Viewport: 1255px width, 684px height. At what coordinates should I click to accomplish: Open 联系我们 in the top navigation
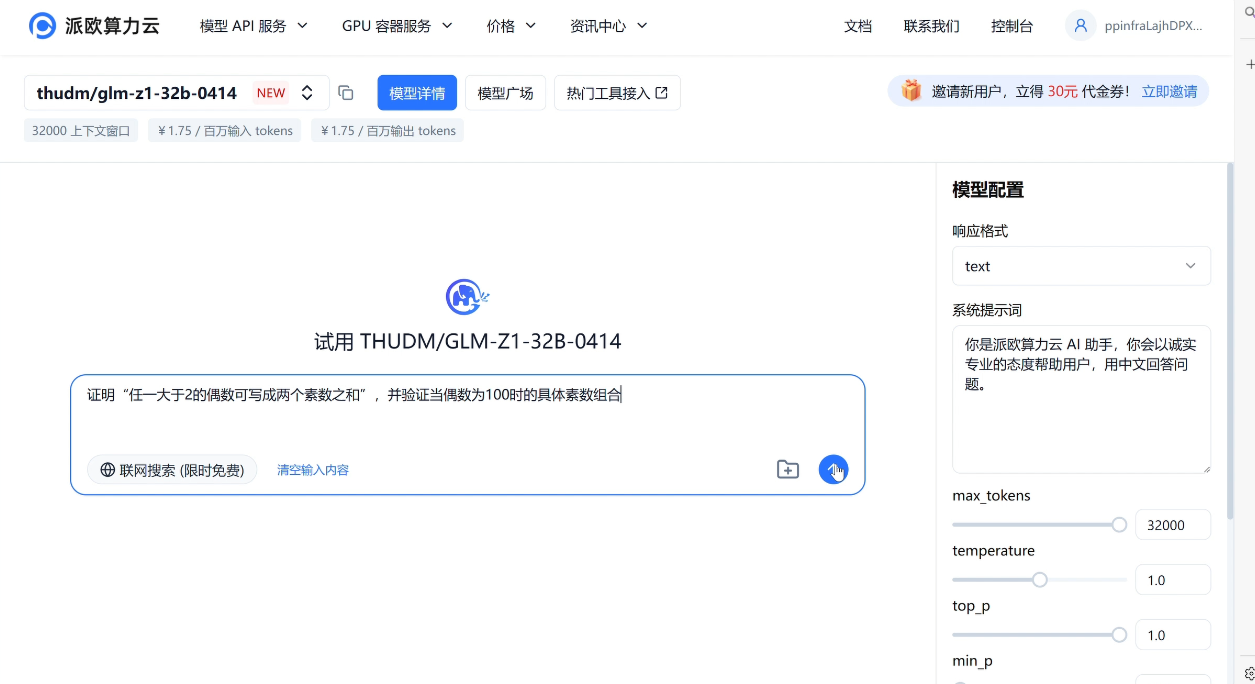pos(931,26)
